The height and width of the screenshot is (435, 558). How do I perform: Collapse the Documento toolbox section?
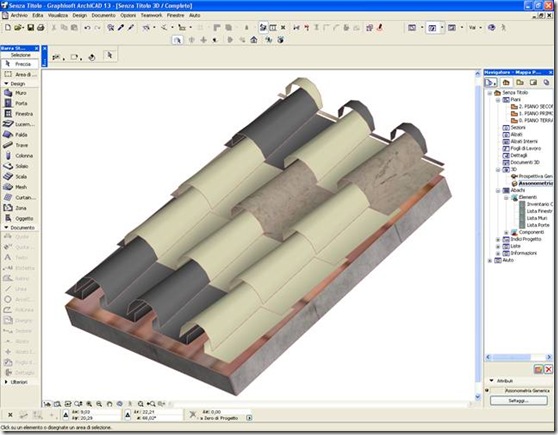pyautogui.click(x=6, y=227)
